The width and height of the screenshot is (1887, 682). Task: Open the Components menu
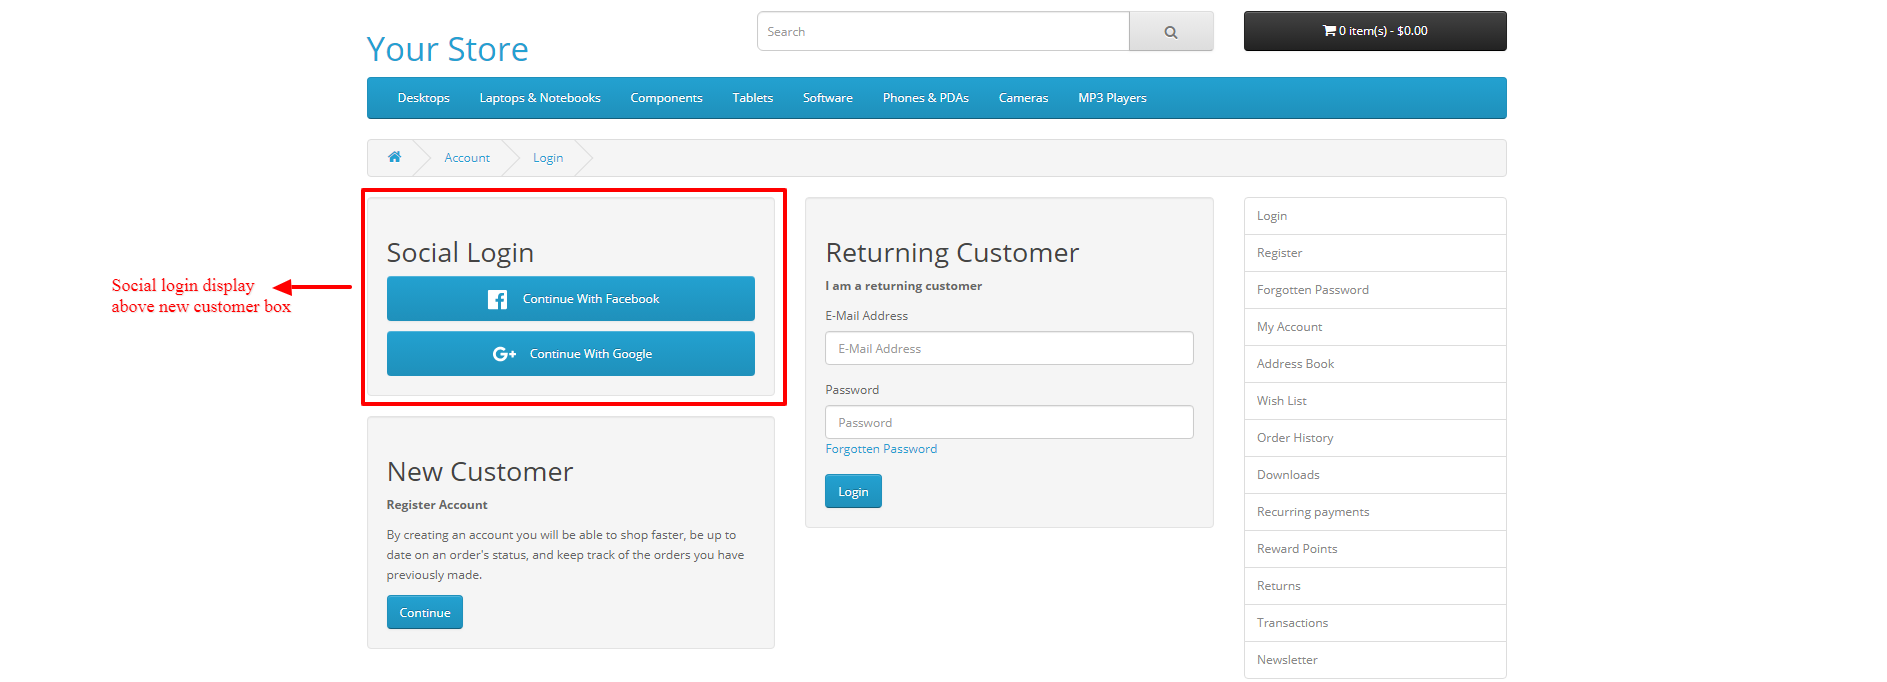tap(666, 98)
